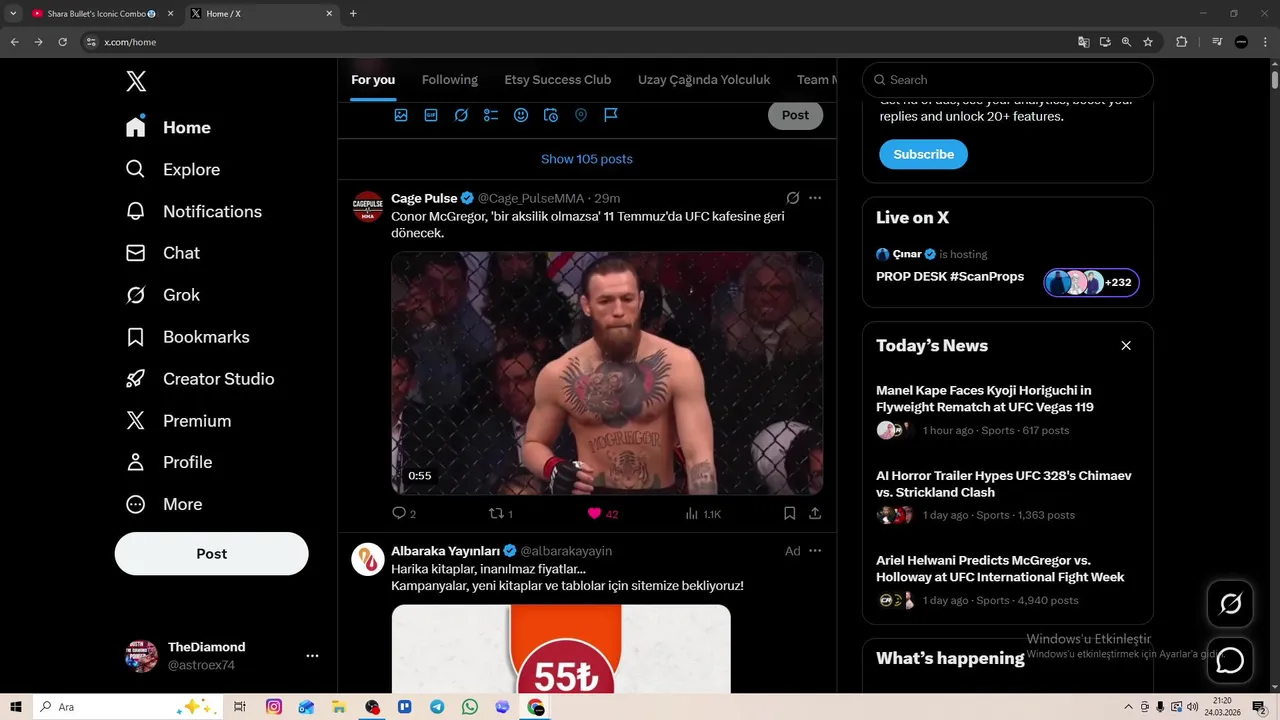
Task: Open Instagram from the Windows taskbar
Action: (x=274, y=707)
